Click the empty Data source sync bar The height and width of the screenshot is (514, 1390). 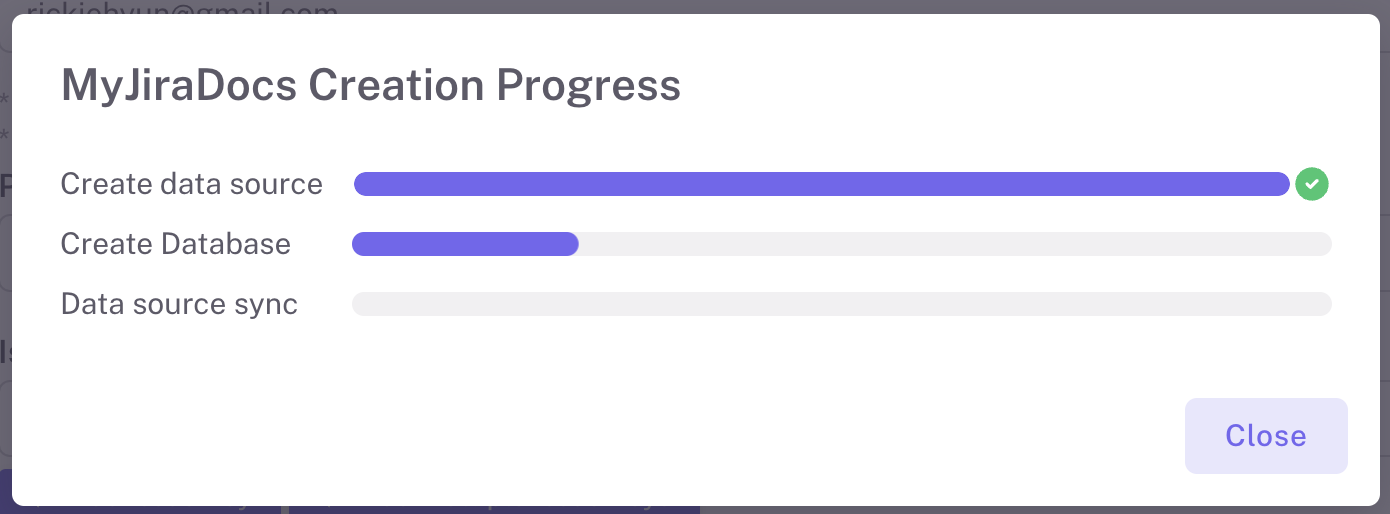point(841,304)
